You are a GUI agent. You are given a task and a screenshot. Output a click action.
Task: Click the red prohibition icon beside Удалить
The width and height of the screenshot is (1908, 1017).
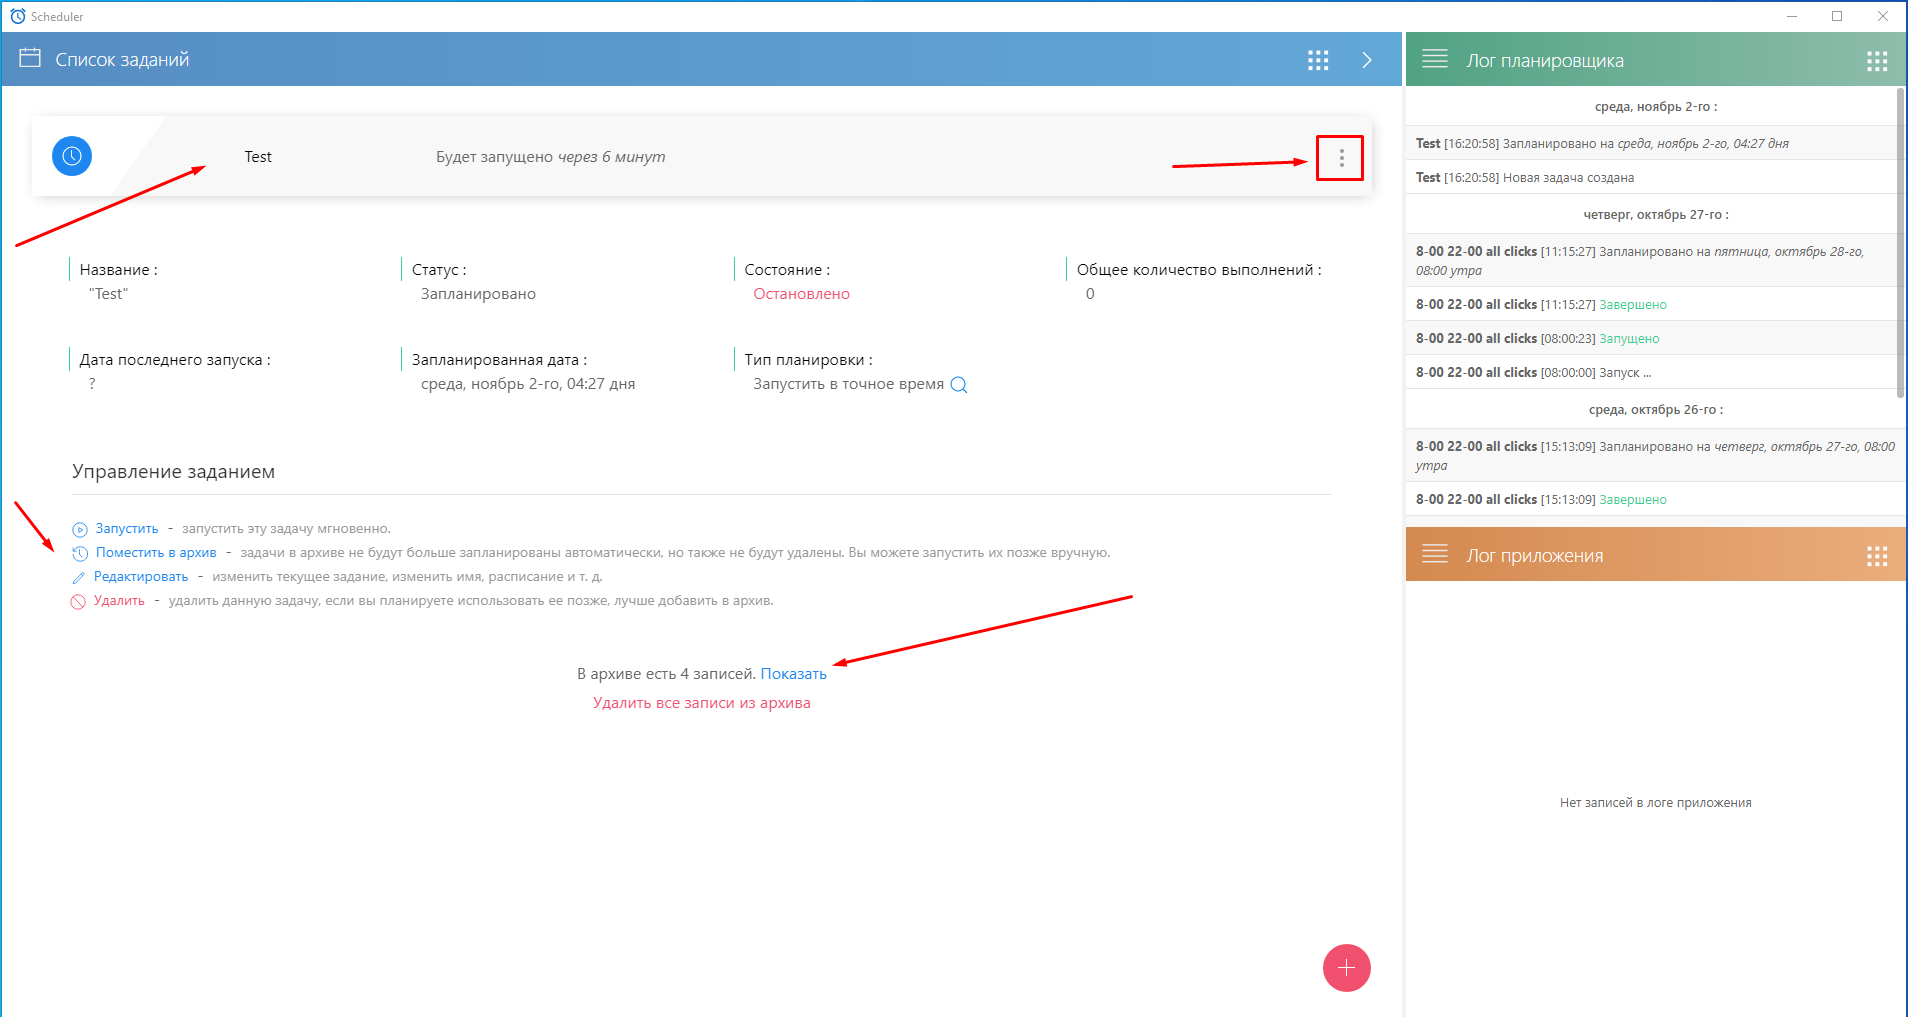point(78,602)
